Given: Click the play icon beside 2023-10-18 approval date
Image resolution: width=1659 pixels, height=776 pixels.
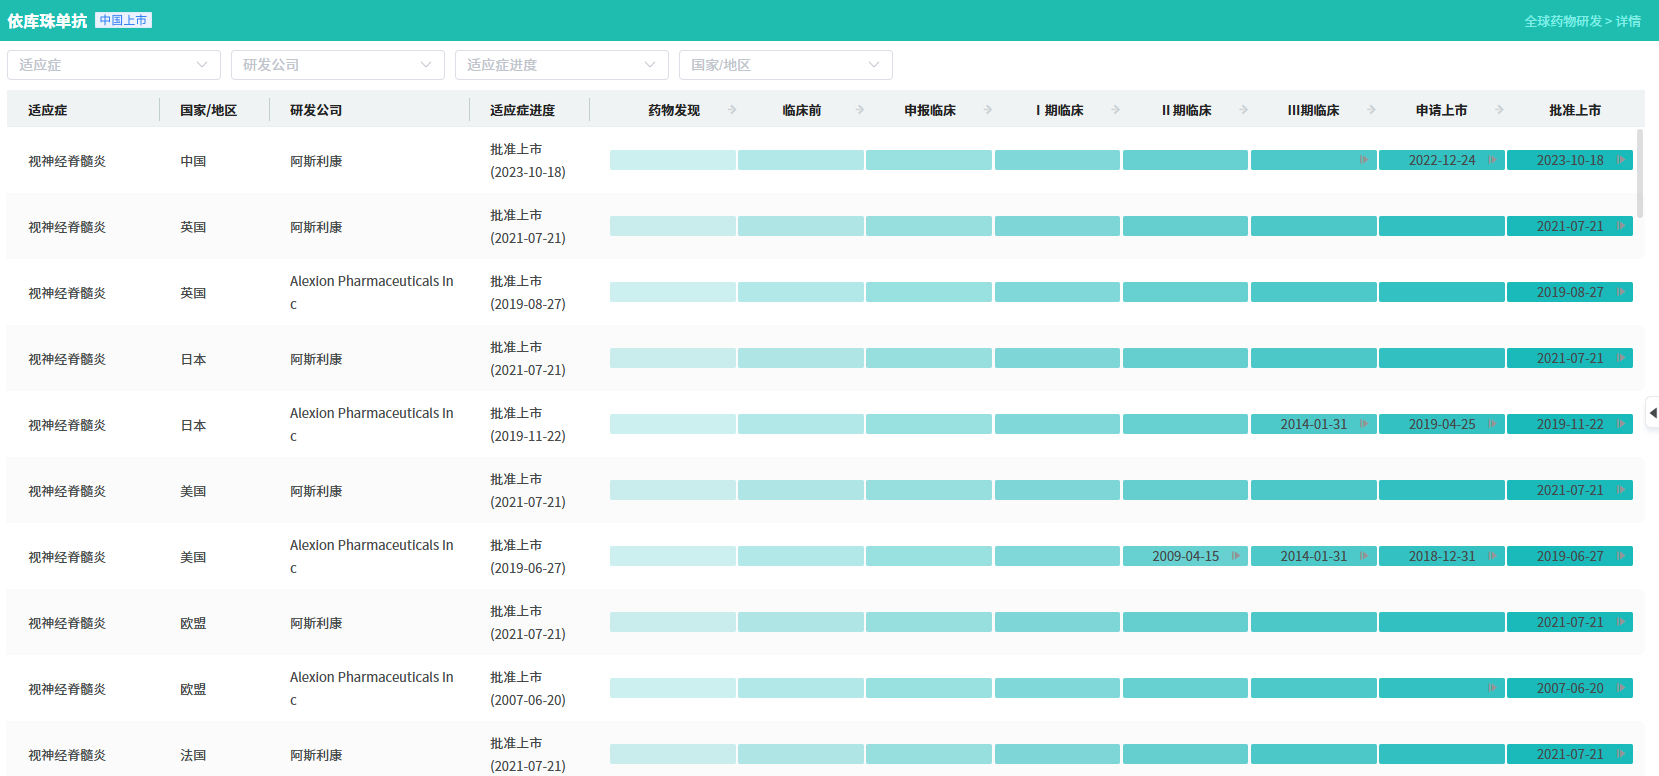Looking at the screenshot, I should click(x=1620, y=160).
